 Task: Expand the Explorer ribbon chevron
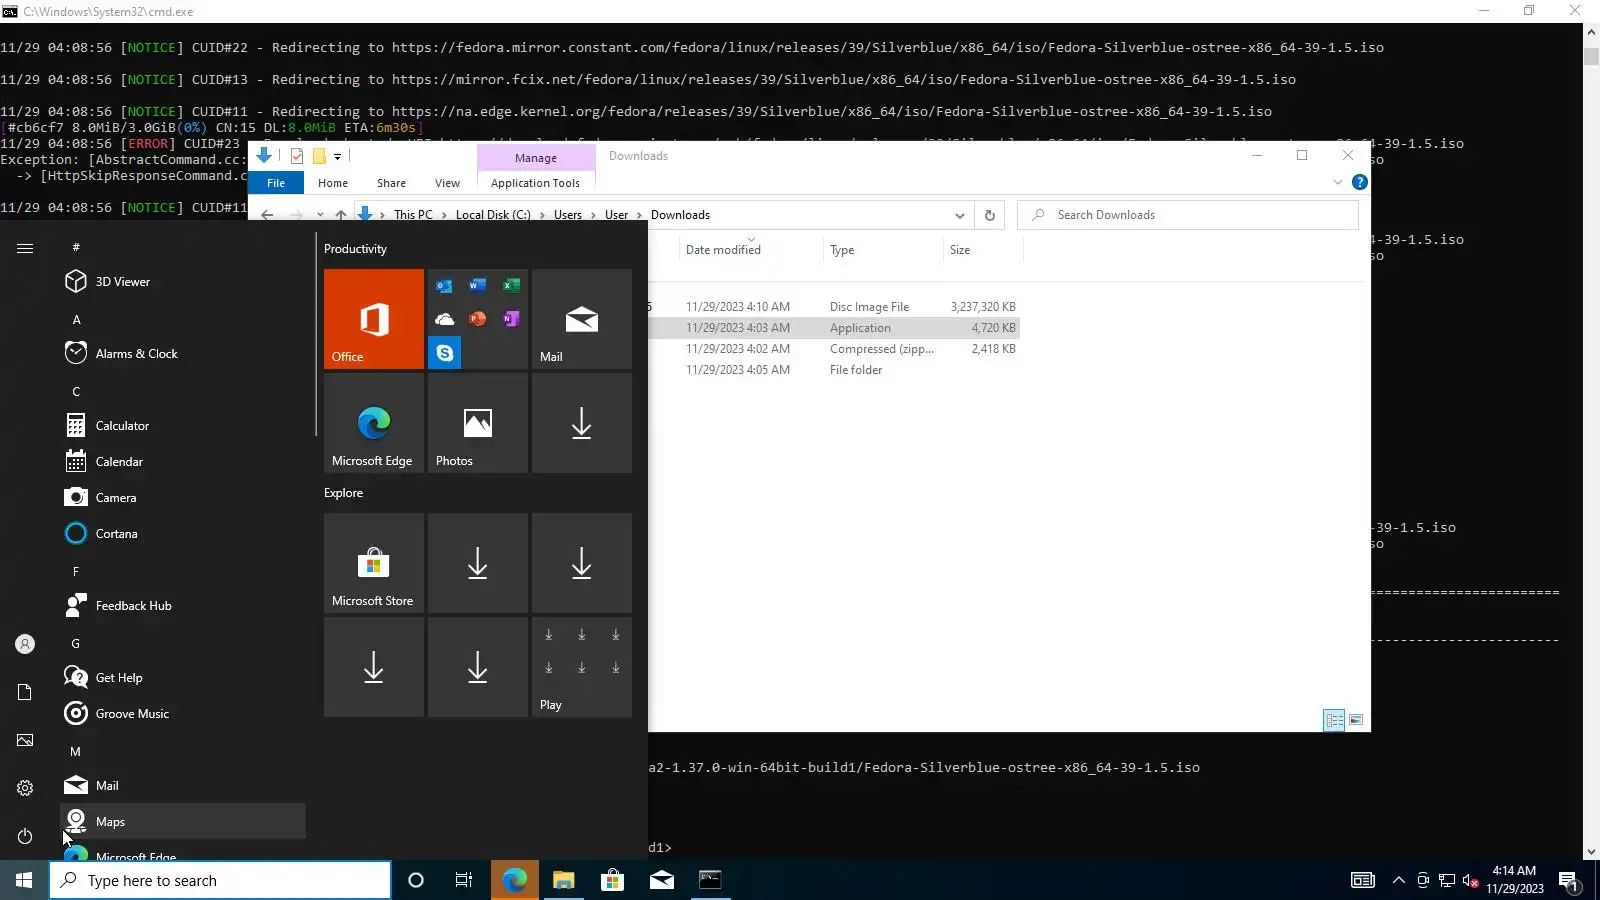point(1337,182)
